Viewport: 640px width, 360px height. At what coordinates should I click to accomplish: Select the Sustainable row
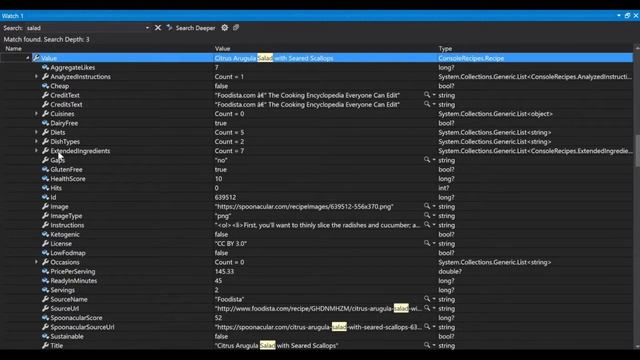point(317,336)
